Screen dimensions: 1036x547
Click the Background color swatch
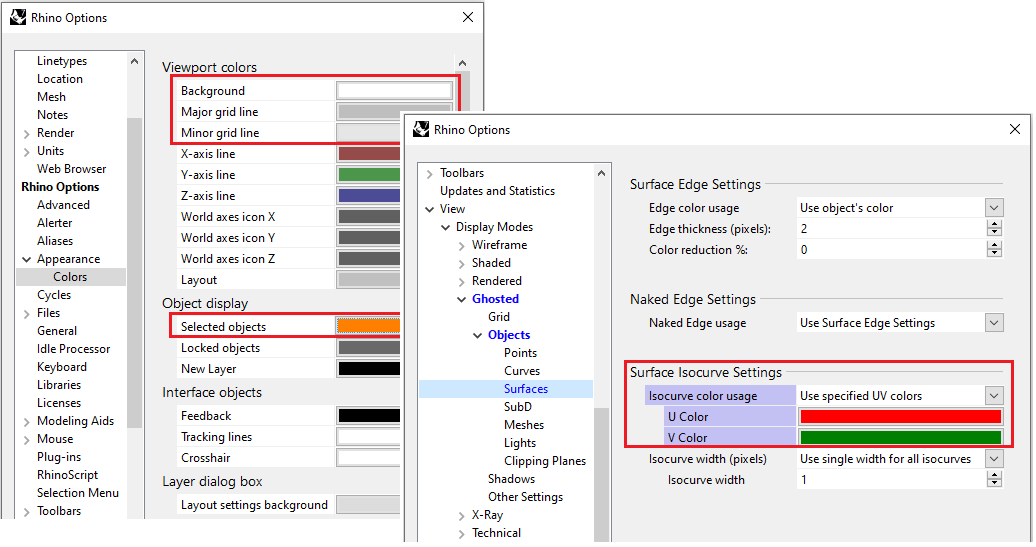point(394,91)
